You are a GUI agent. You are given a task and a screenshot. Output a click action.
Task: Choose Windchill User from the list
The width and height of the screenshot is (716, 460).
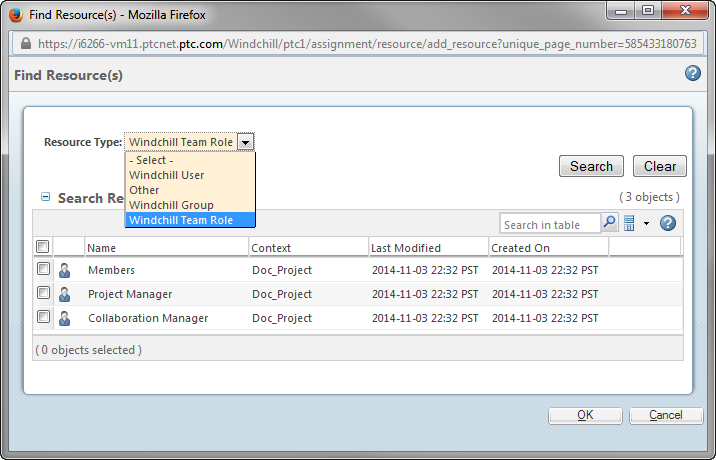190,175
